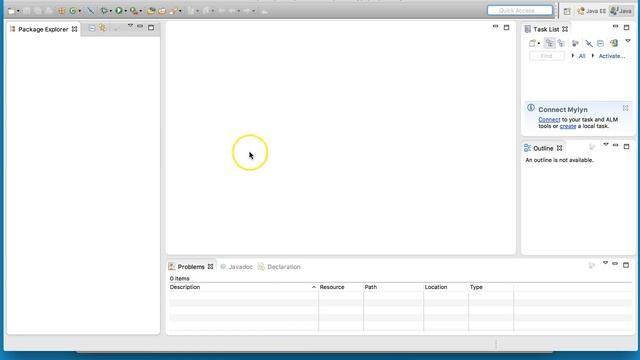
Task: Minimize the Package Explorer panel
Action: coord(140,26)
